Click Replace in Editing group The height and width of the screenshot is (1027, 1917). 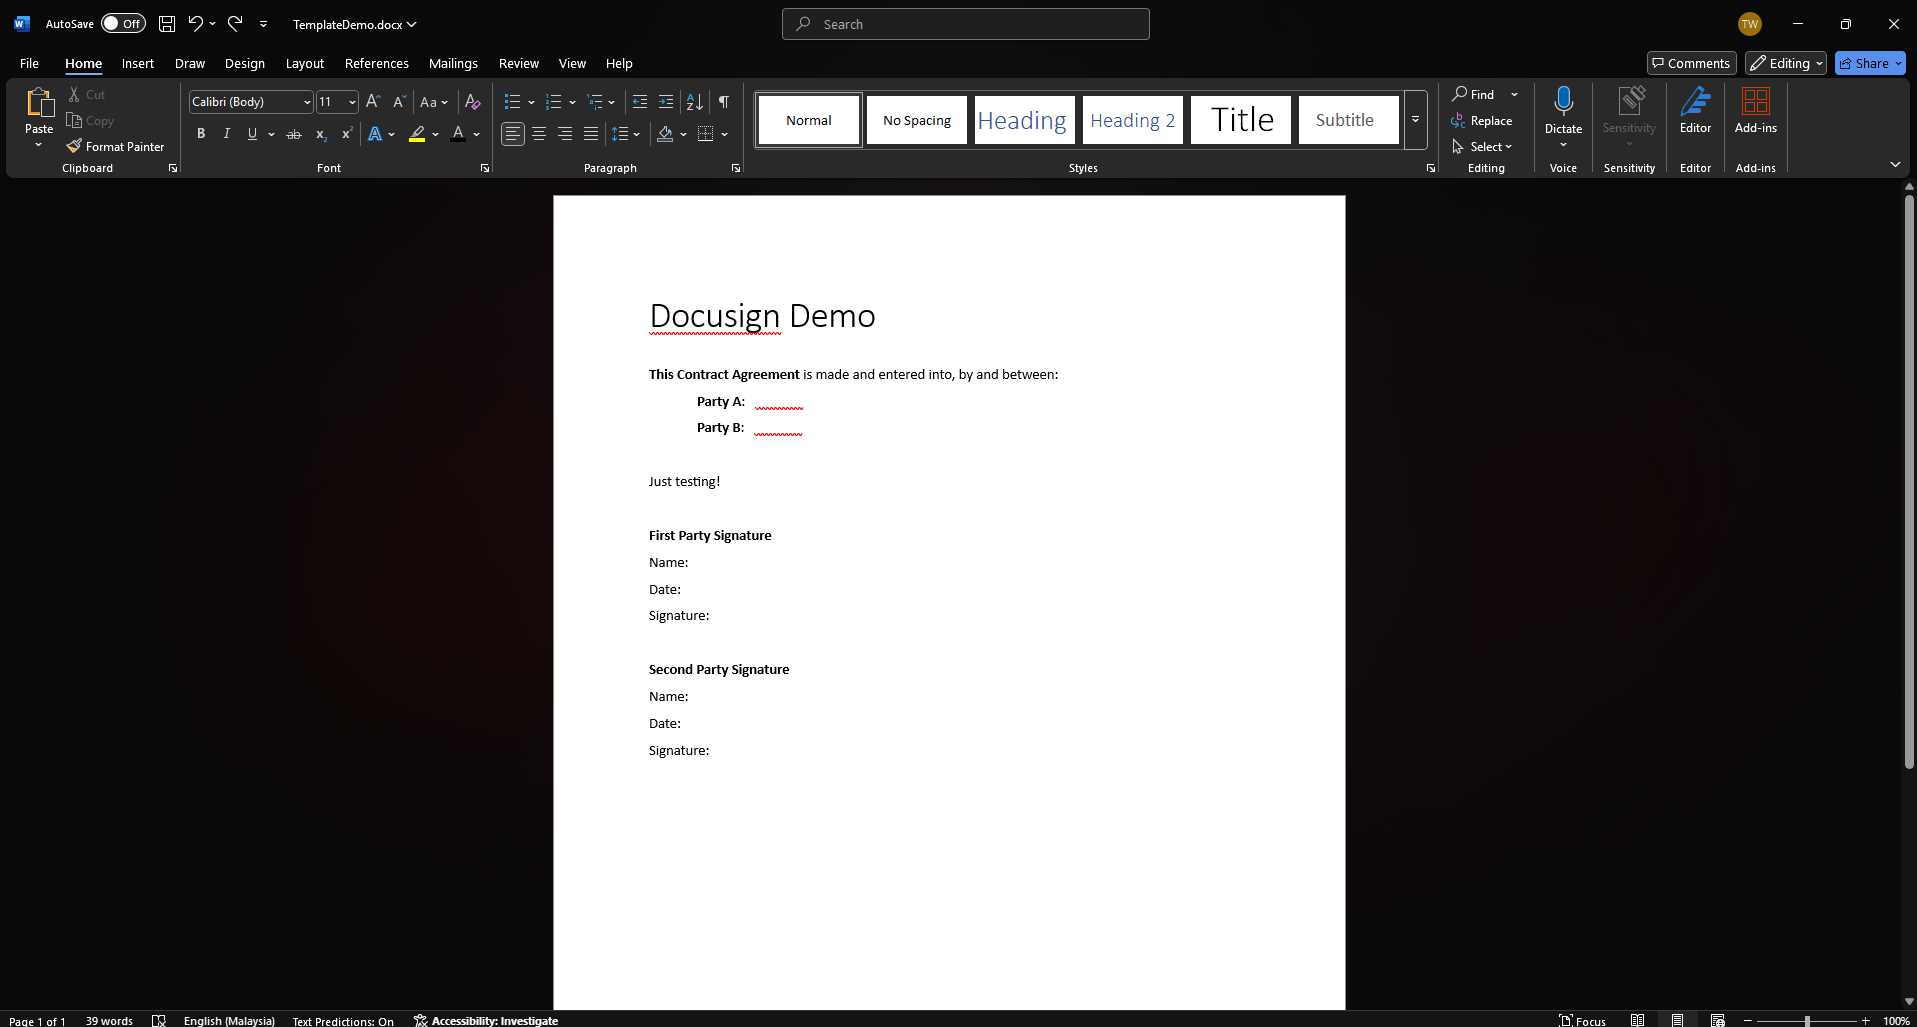[1482, 120]
